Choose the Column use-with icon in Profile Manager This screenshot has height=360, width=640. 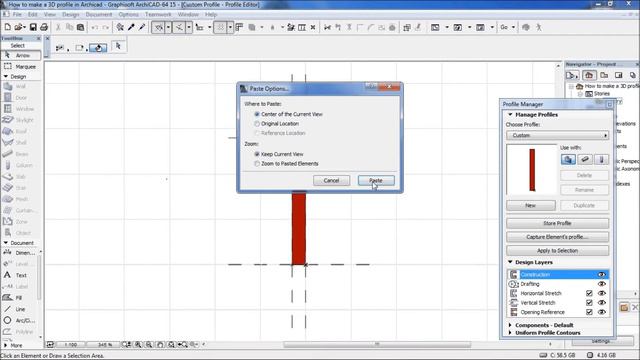pos(601,159)
